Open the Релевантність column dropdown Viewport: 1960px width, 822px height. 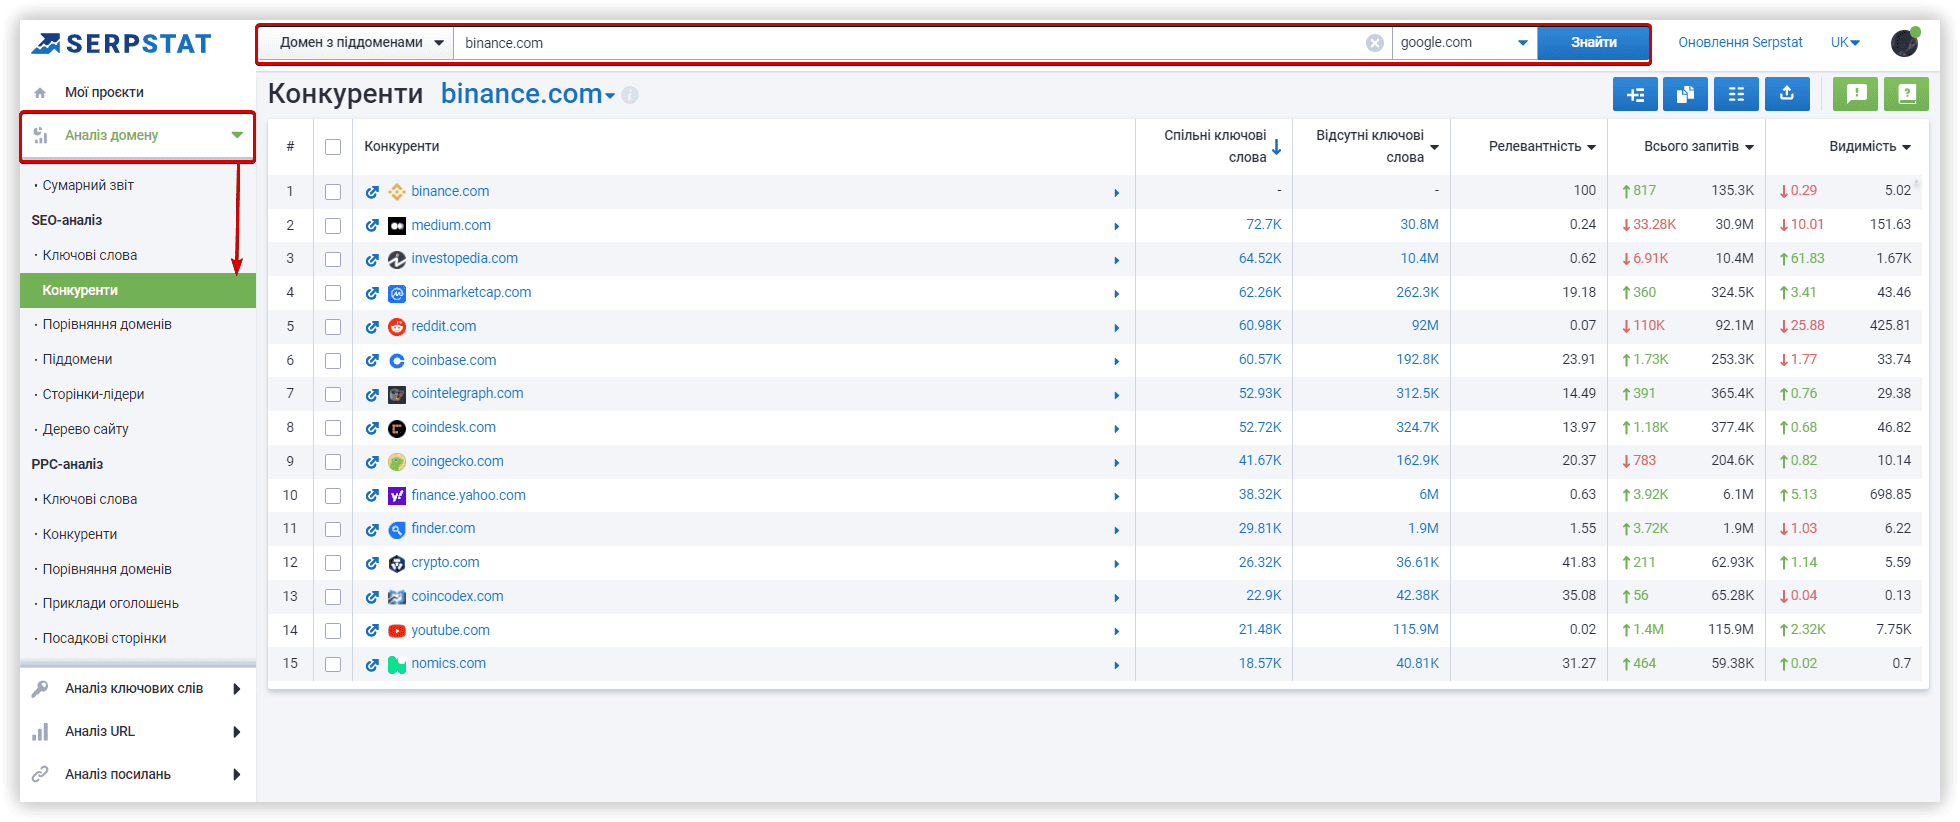click(x=1591, y=148)
